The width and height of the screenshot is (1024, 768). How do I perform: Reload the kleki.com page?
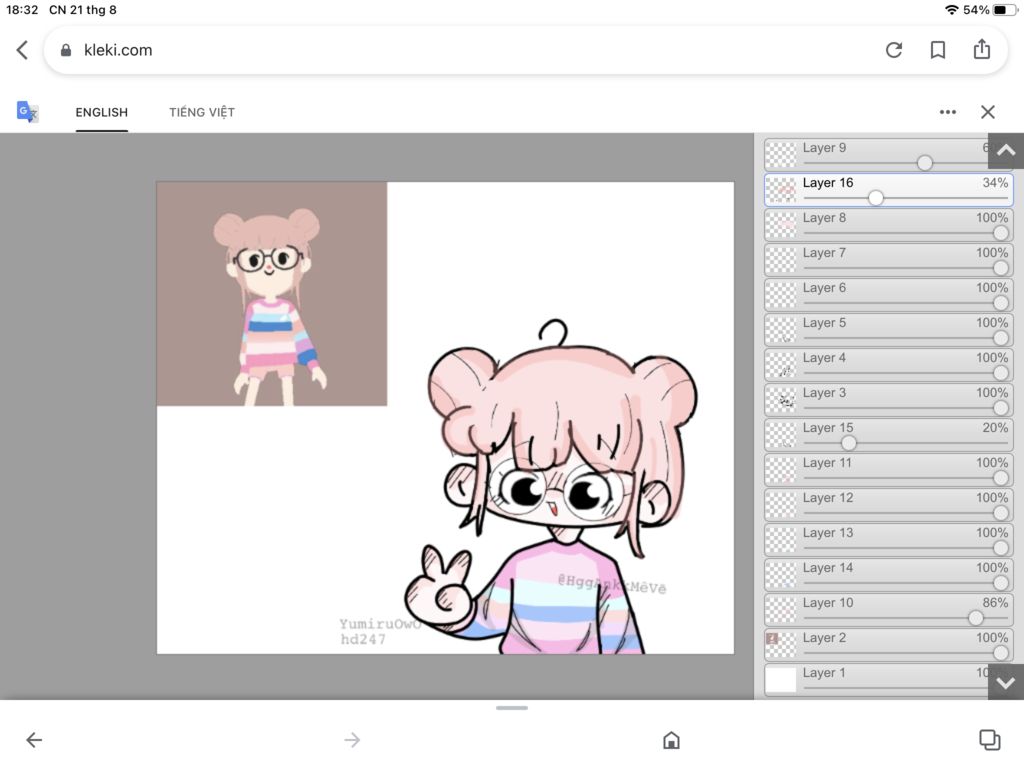tap(893, 50)
